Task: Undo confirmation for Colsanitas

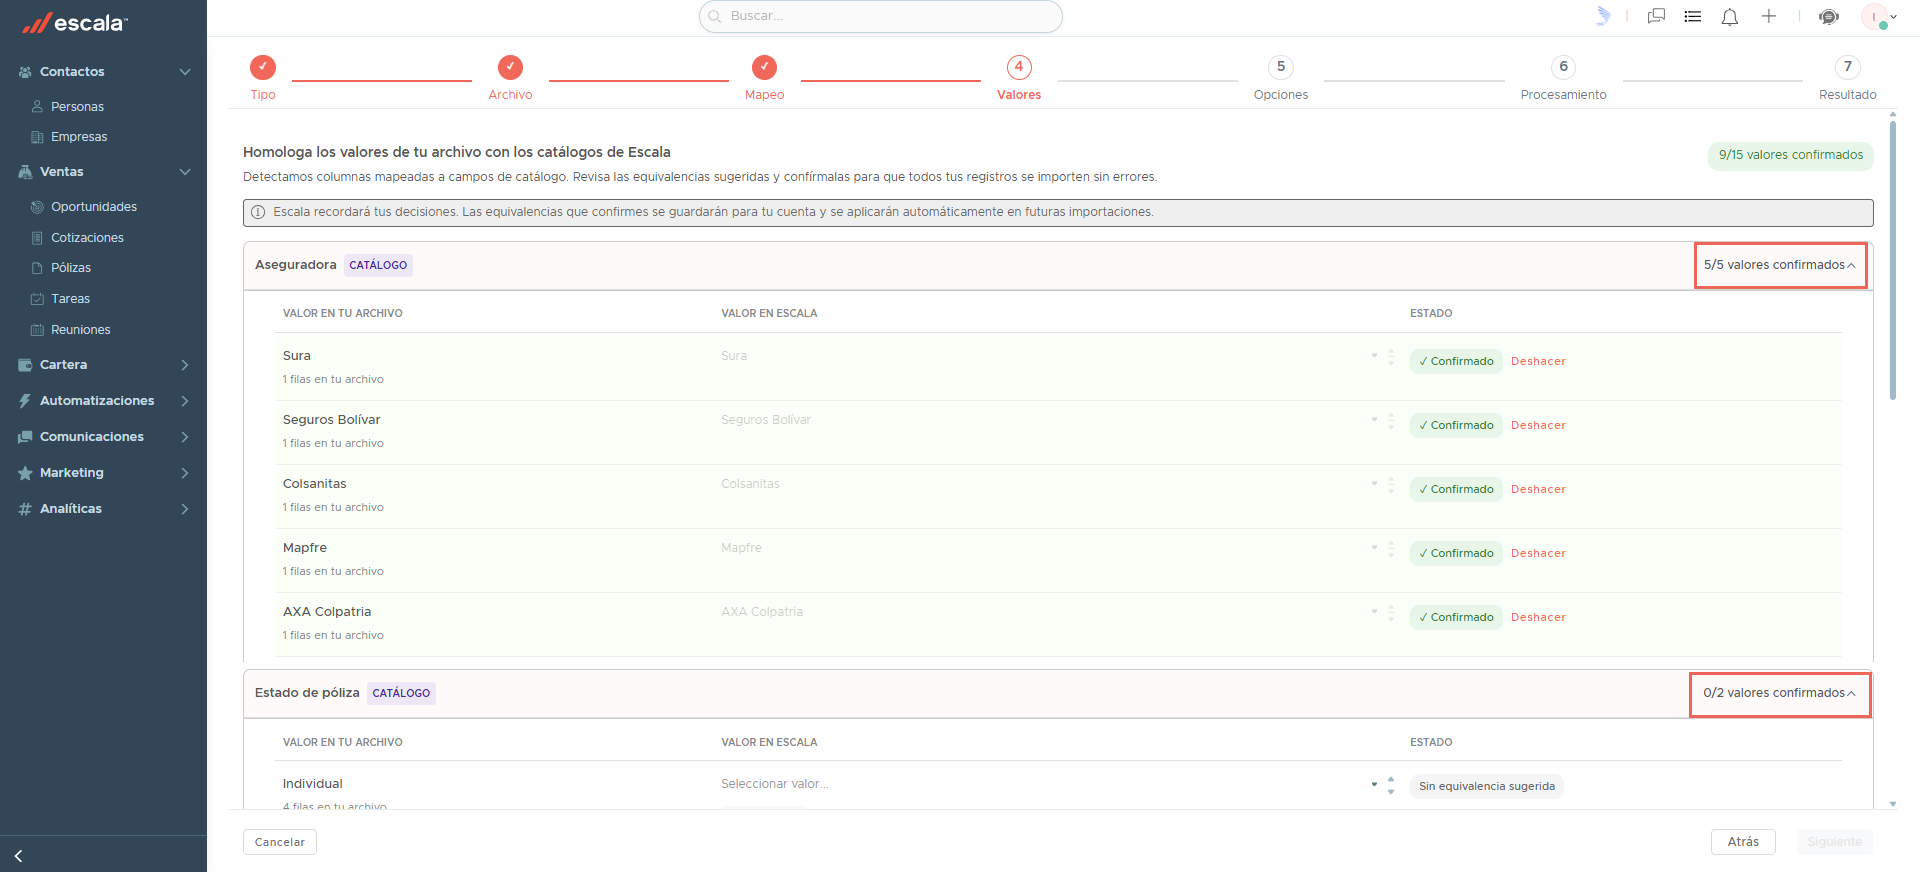Action: click(1538, 489)
